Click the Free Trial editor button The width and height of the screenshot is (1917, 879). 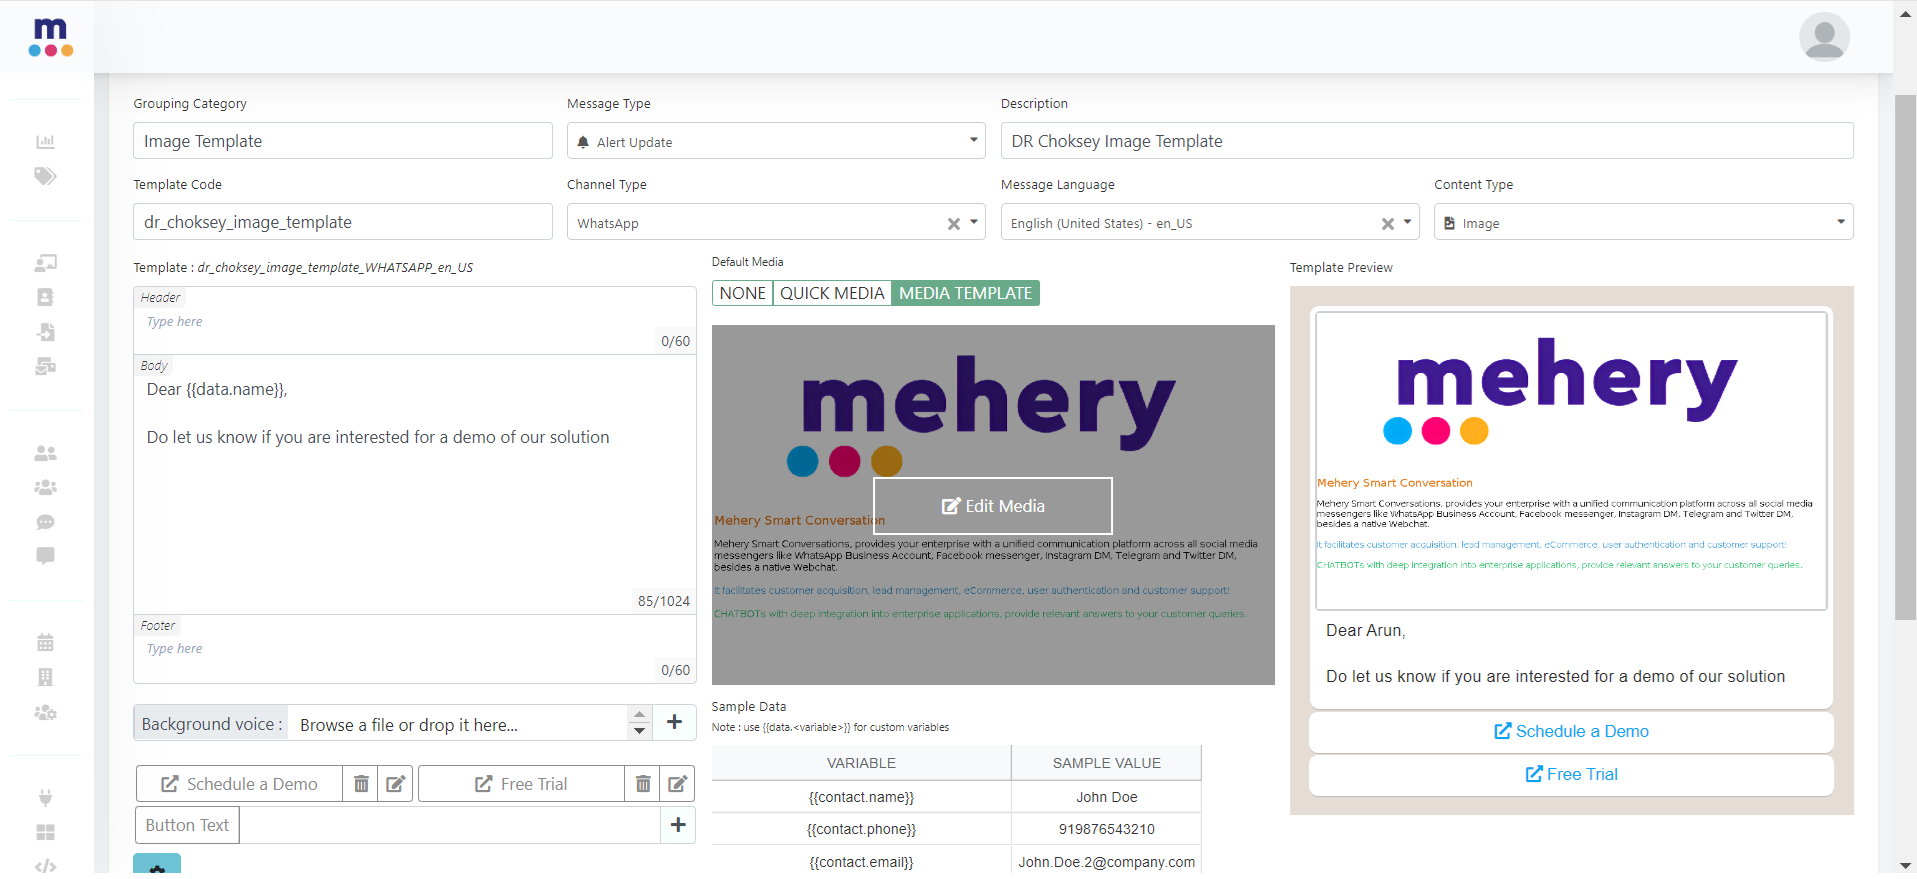pyautogui.click(x=521, y=784)
